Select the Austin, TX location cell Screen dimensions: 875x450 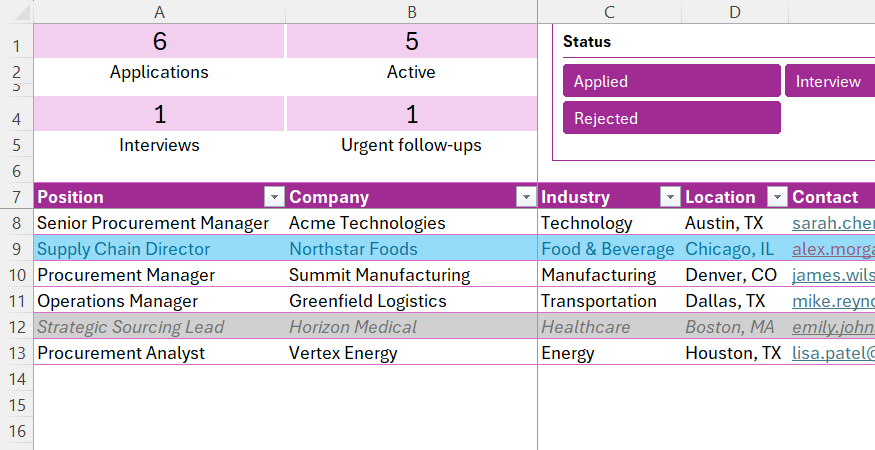tap(735, 223)
